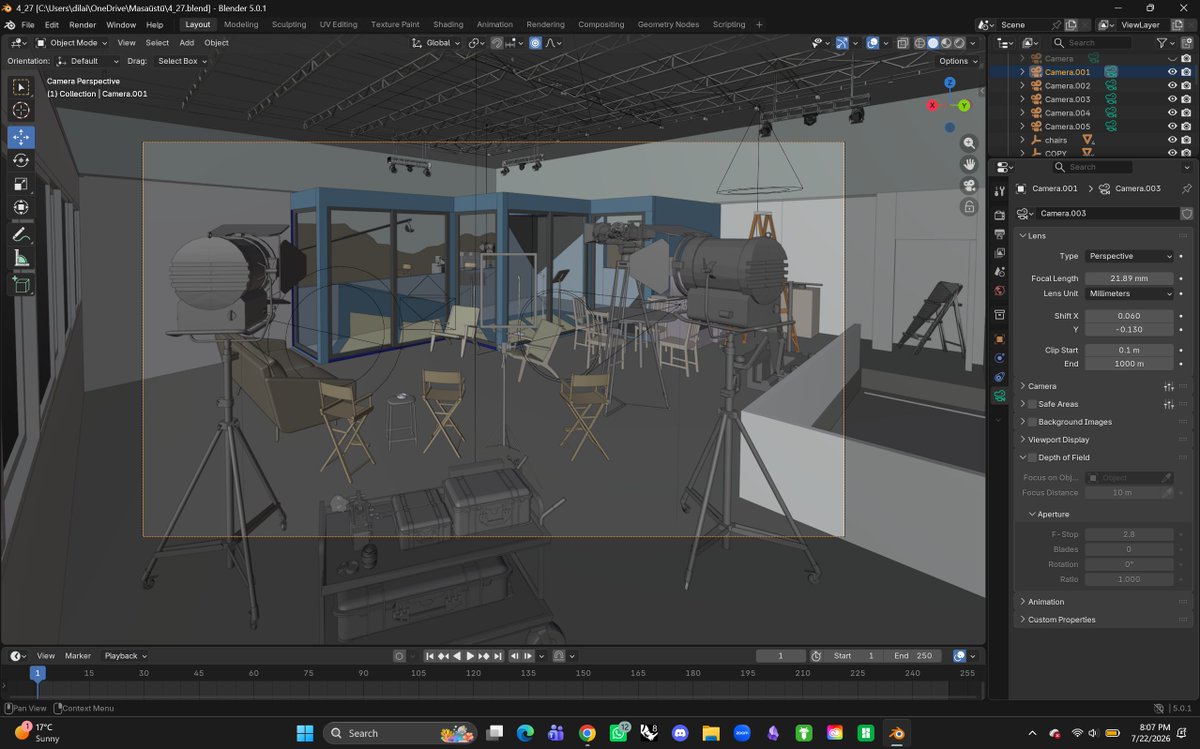1200x749 pixels.
Task: Enable the Depth of Field checkbox
Action: pyautogui.click(x=1032, y=457)
